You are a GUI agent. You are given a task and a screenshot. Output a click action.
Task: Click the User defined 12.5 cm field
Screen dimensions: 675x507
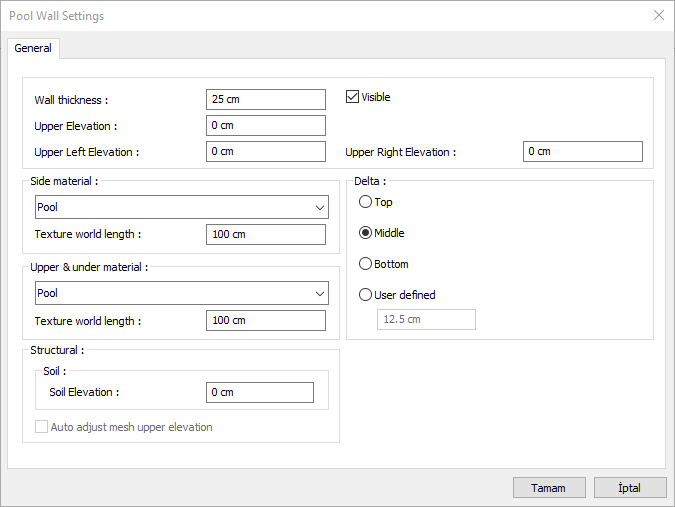coord(426,320)
